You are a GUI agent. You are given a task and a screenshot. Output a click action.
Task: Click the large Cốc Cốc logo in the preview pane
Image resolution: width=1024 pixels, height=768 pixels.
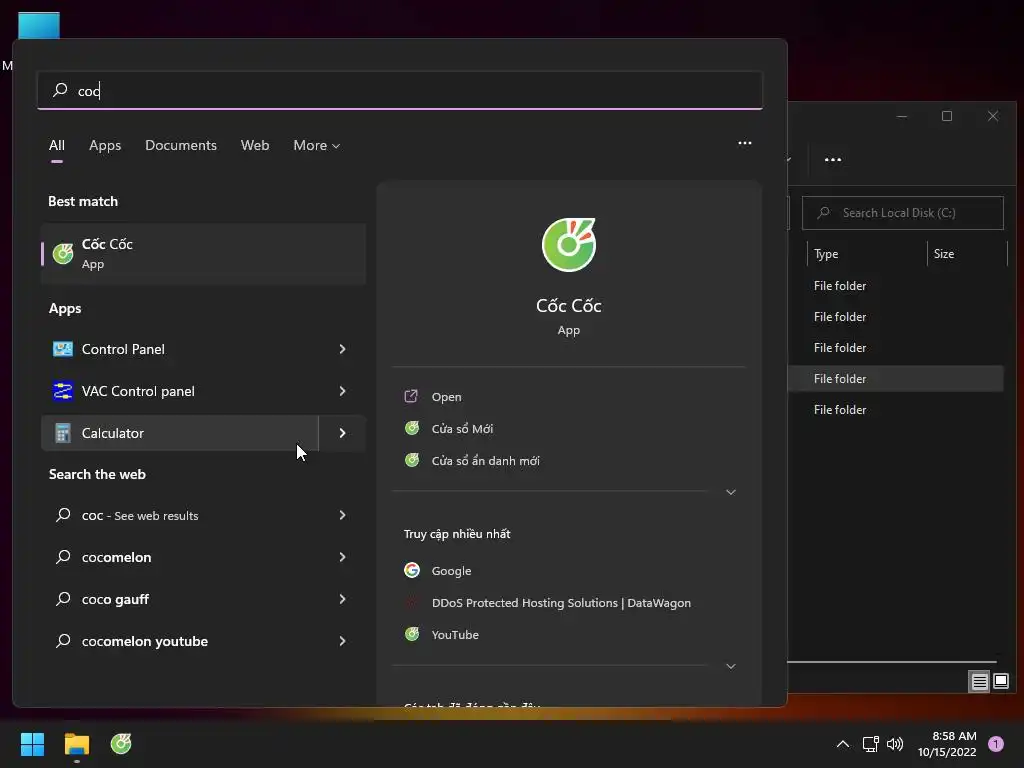pos(569,245)
